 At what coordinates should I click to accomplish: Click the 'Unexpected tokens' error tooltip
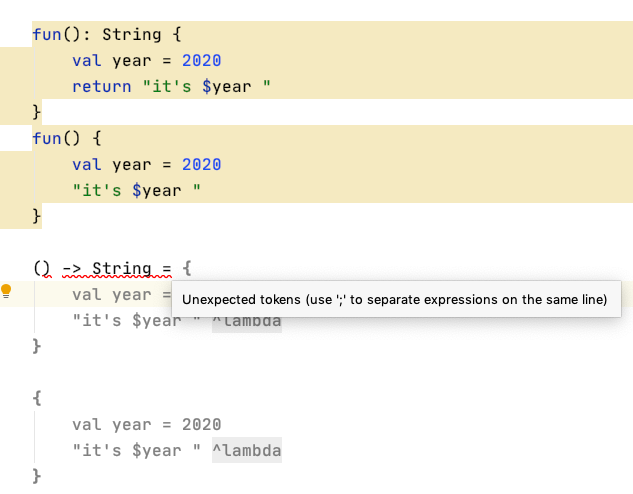pyautogui.click(x=395, y=299)
